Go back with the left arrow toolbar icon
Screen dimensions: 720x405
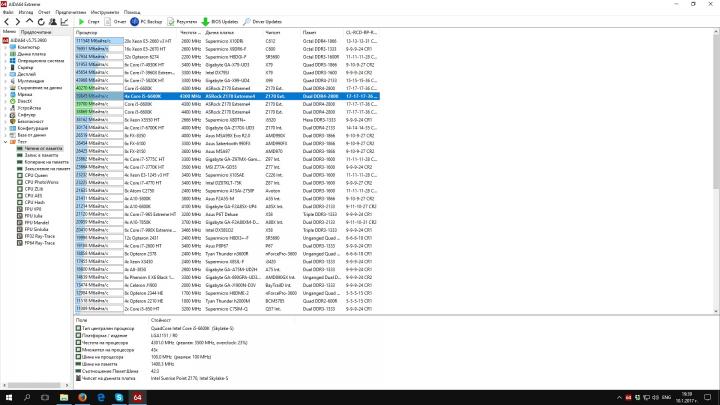[x=6, y=22]
